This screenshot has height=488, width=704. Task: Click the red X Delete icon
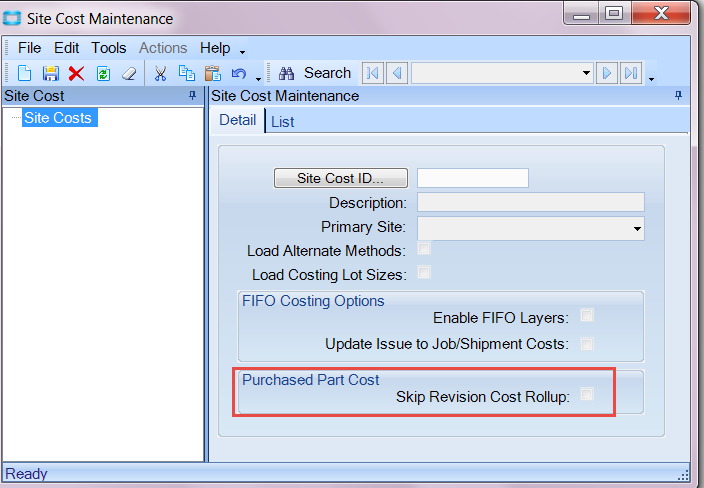pos(76,73)
